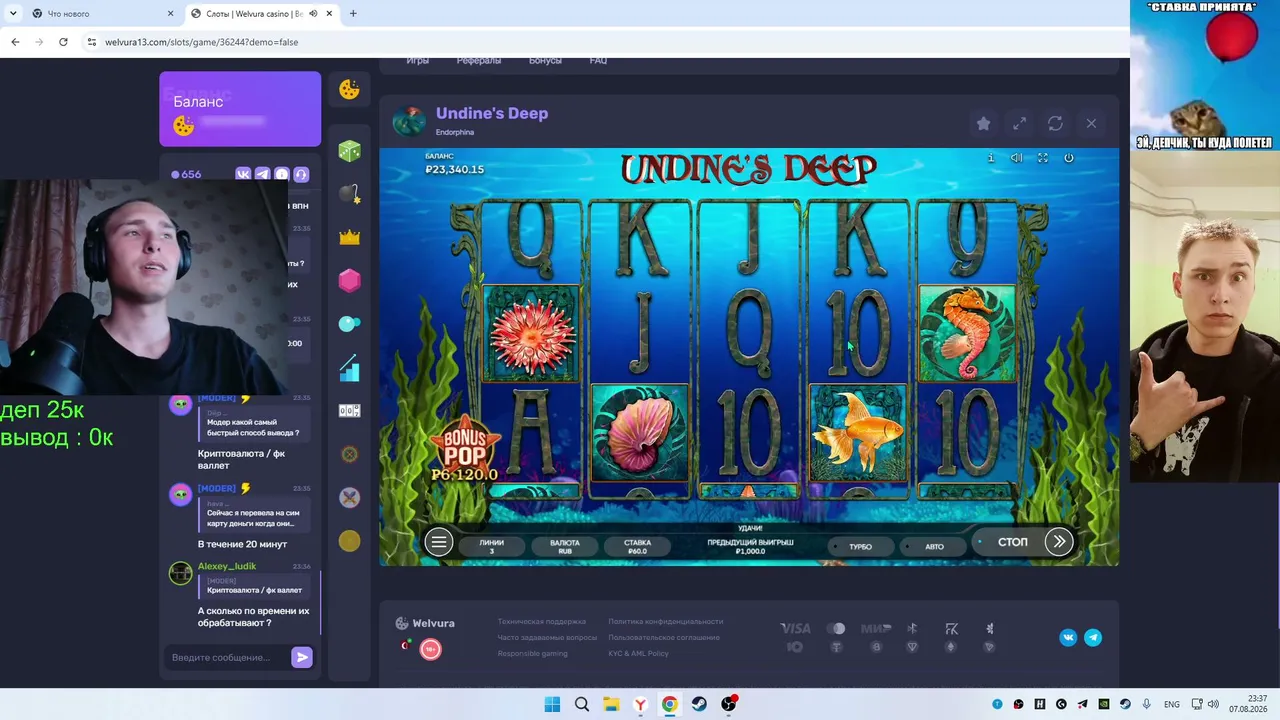Click the Баланс balance card
The image size is (1280, 720).
pyautogui.click(x=240, y=109)
